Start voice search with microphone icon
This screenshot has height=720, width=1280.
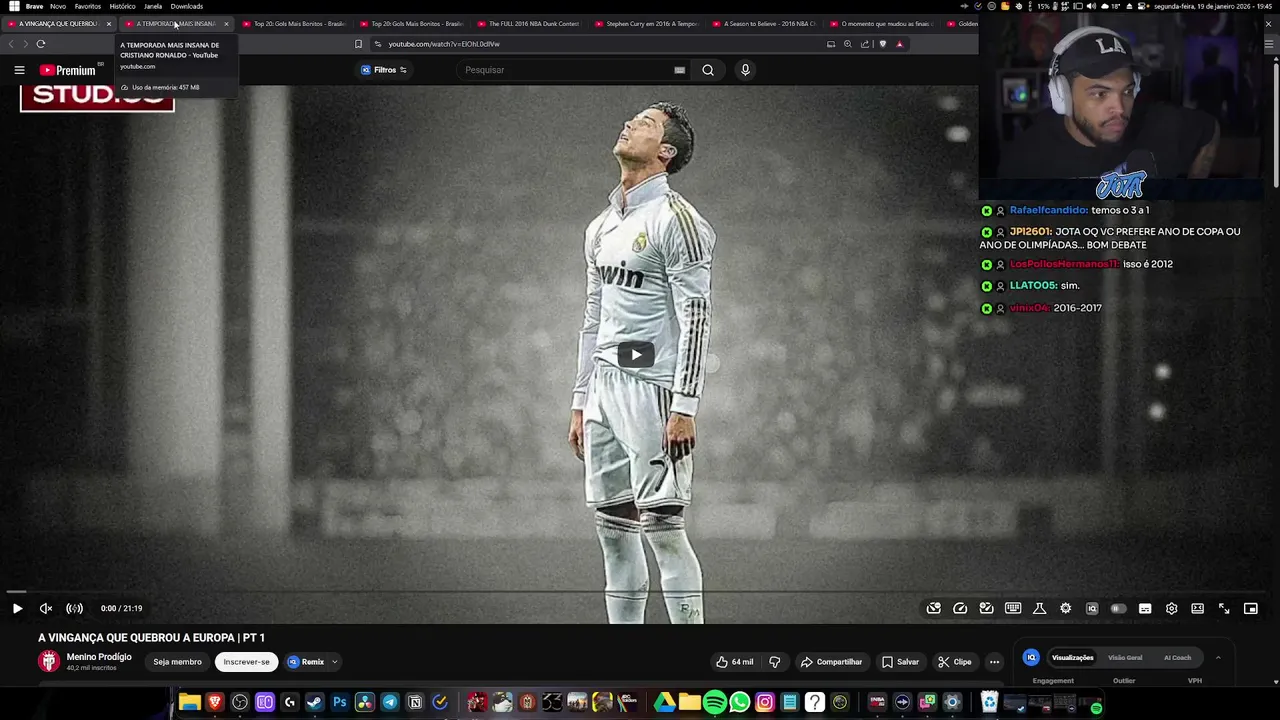point(745,70)
